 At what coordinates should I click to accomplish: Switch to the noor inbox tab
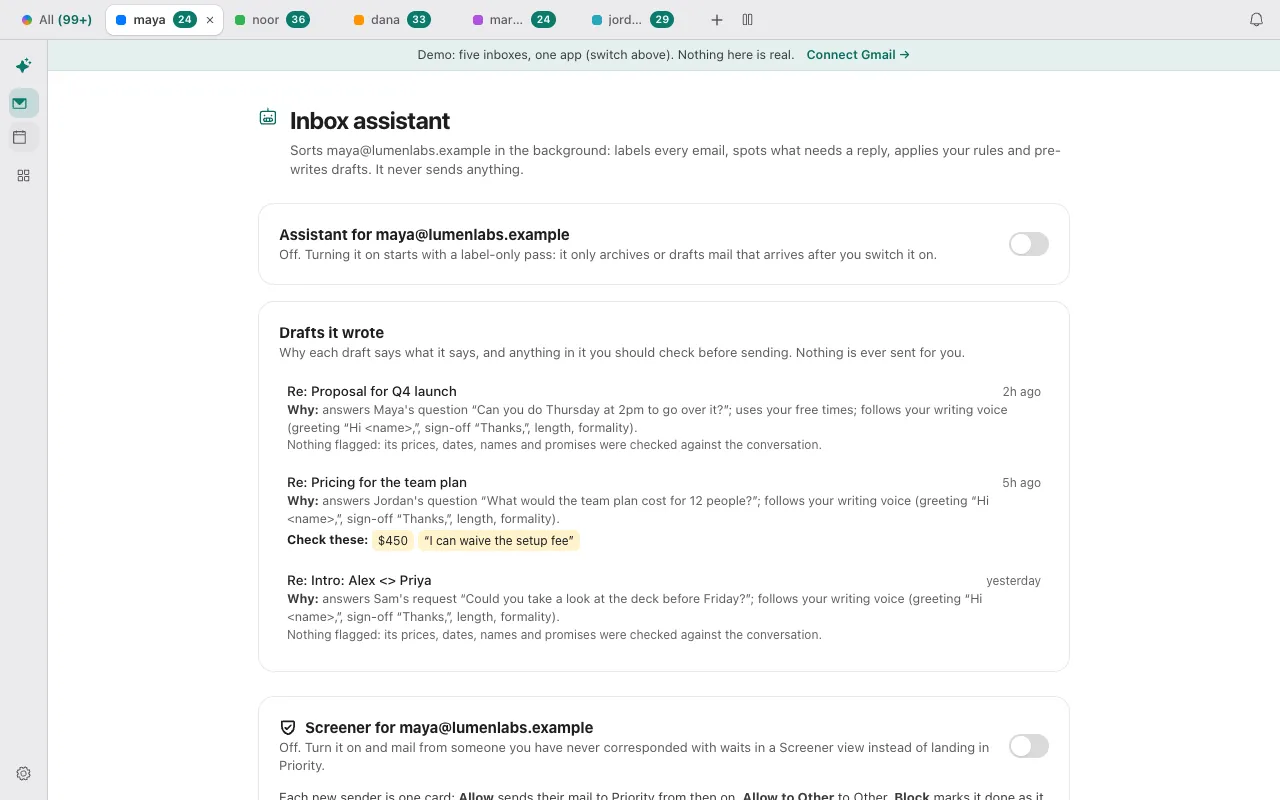pyautogui.click(x=272, y=20)
